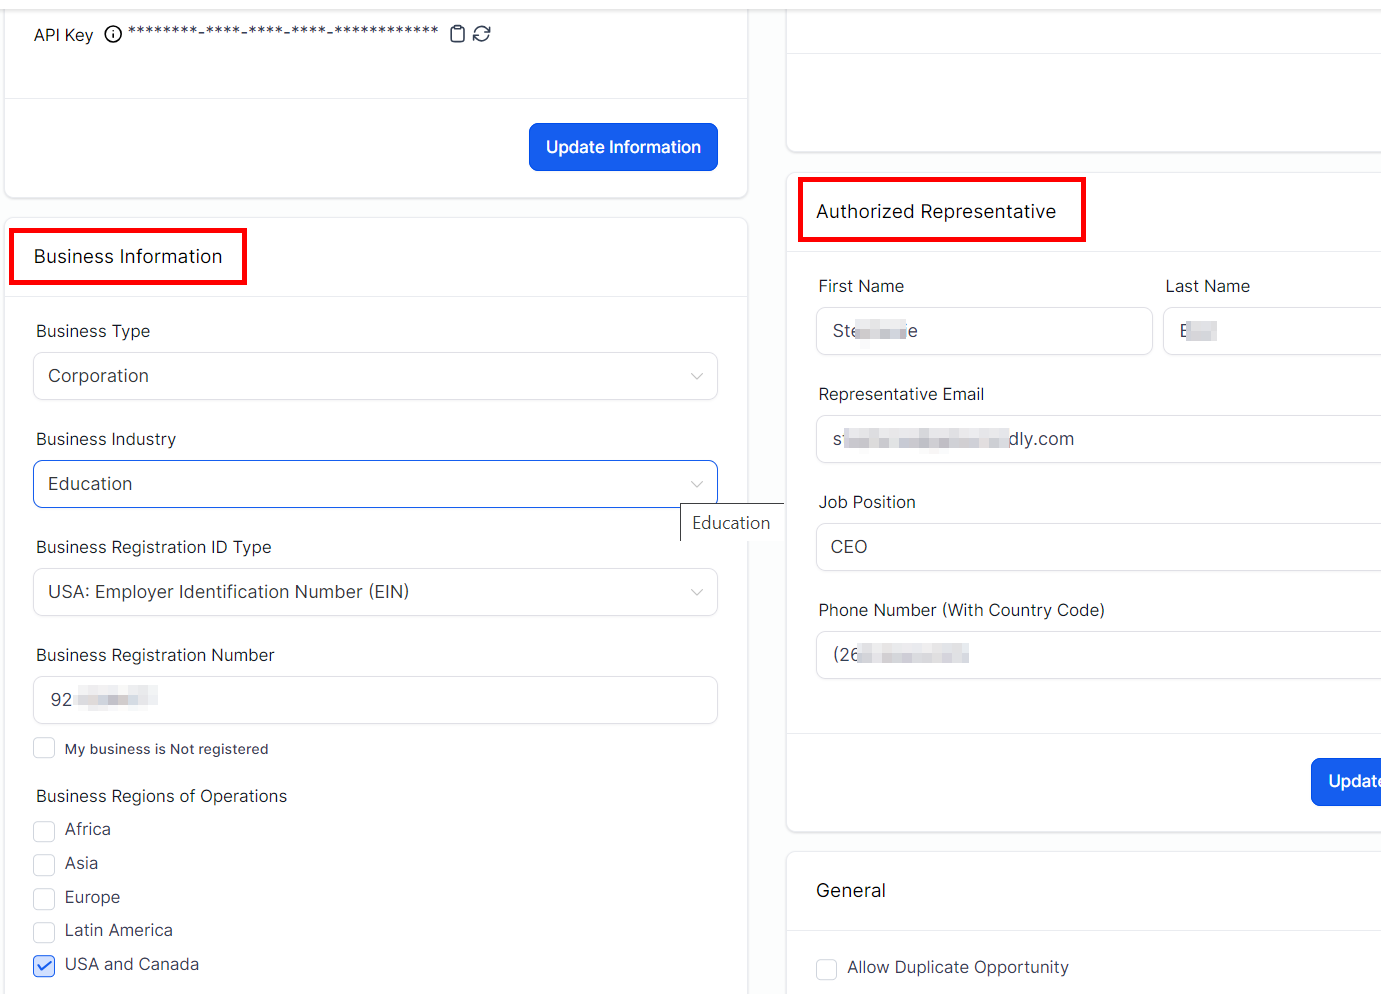Check My business is Not registered
This screenshot has height=994, width=1381.
point(44,748)
